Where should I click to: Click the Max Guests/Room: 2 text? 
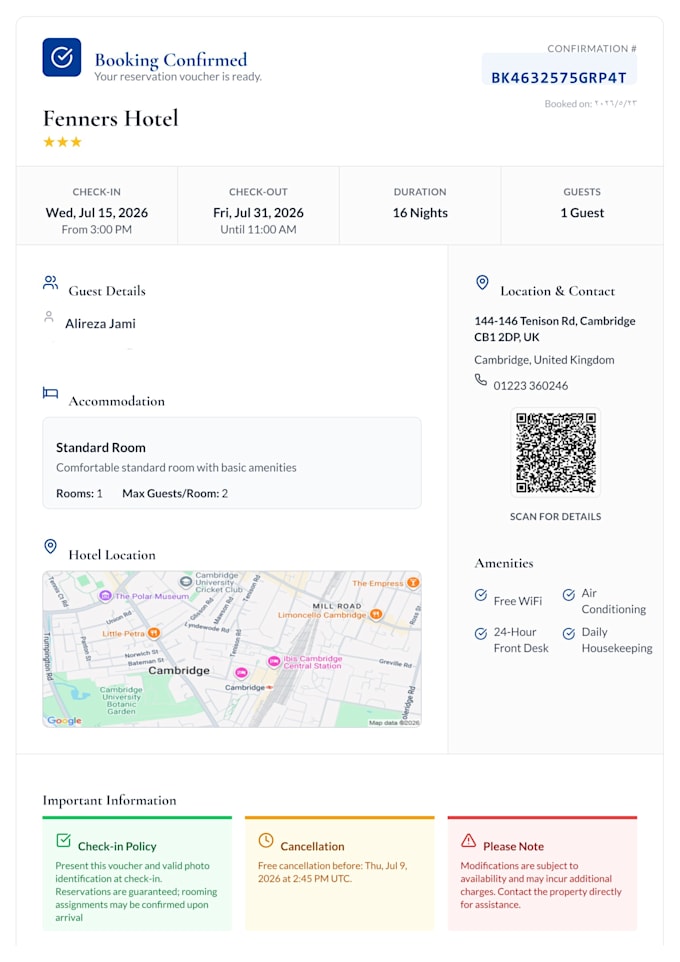[175, 493]
